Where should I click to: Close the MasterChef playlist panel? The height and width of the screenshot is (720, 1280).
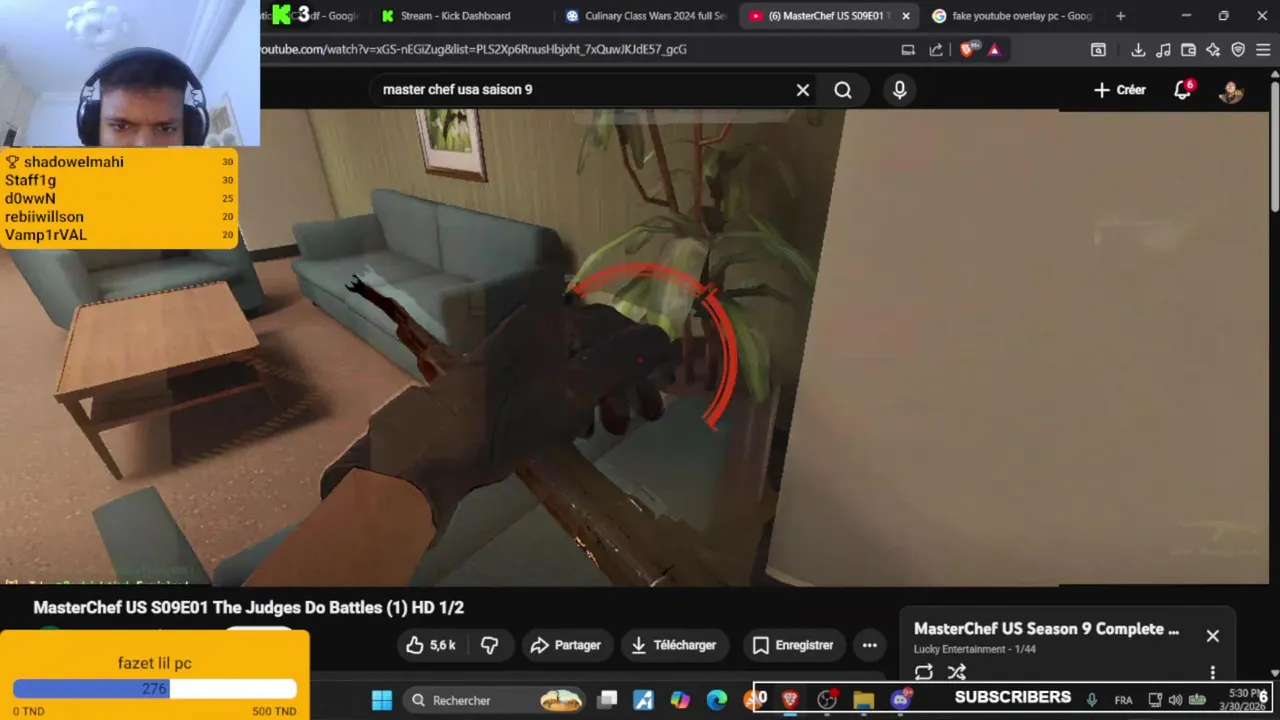pyautogui.click(x=1212, y=636)
